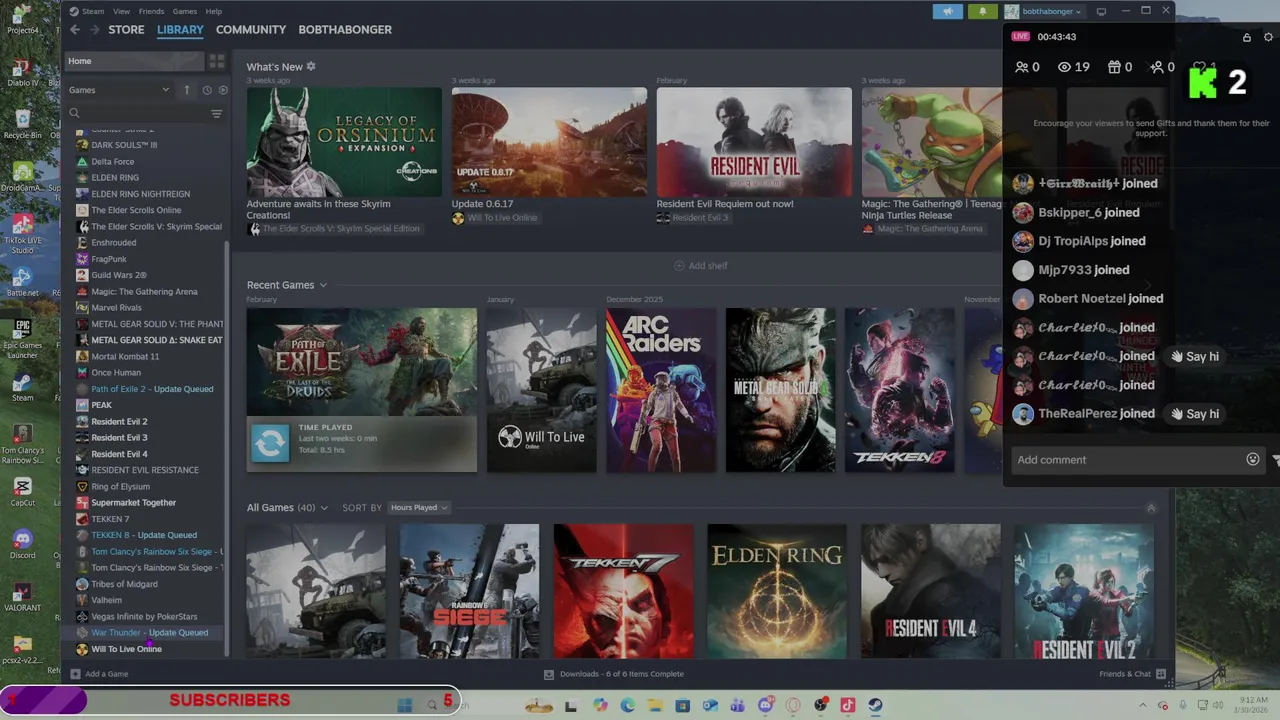
Task: Switch Steam to Big Picture mode icon
Action: (1101, 11)
